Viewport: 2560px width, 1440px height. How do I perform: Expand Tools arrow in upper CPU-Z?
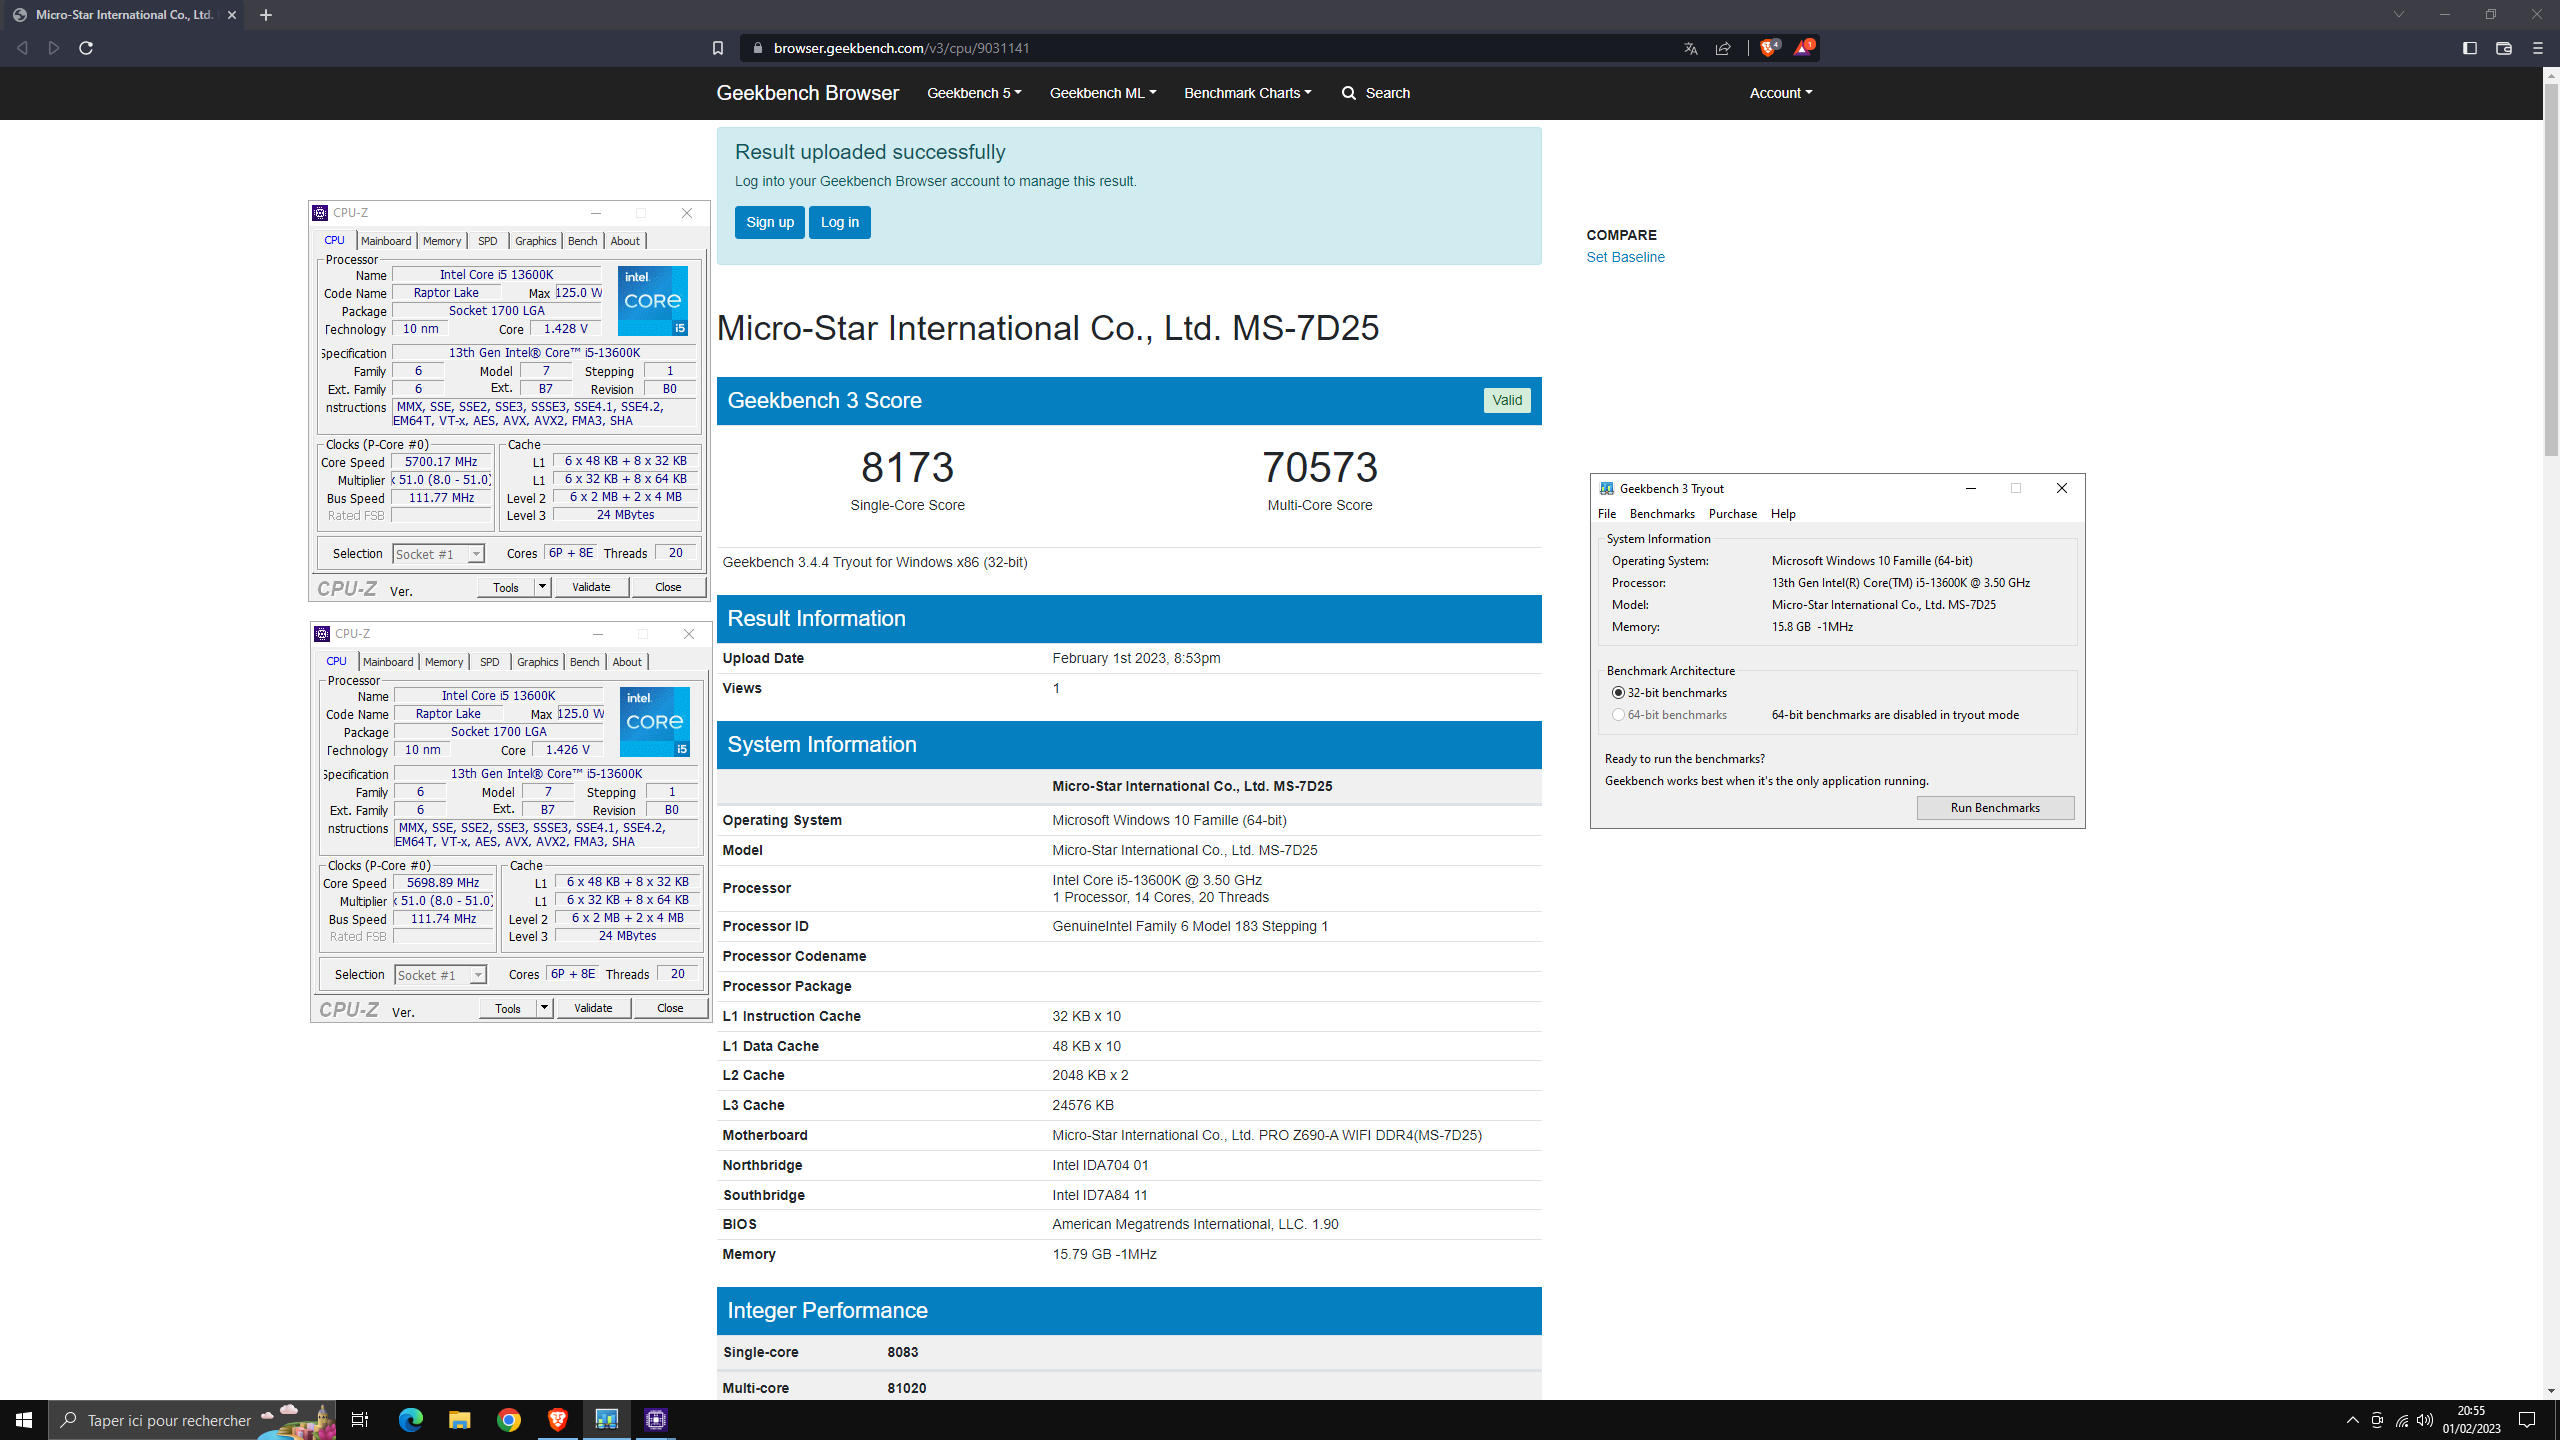542,587
